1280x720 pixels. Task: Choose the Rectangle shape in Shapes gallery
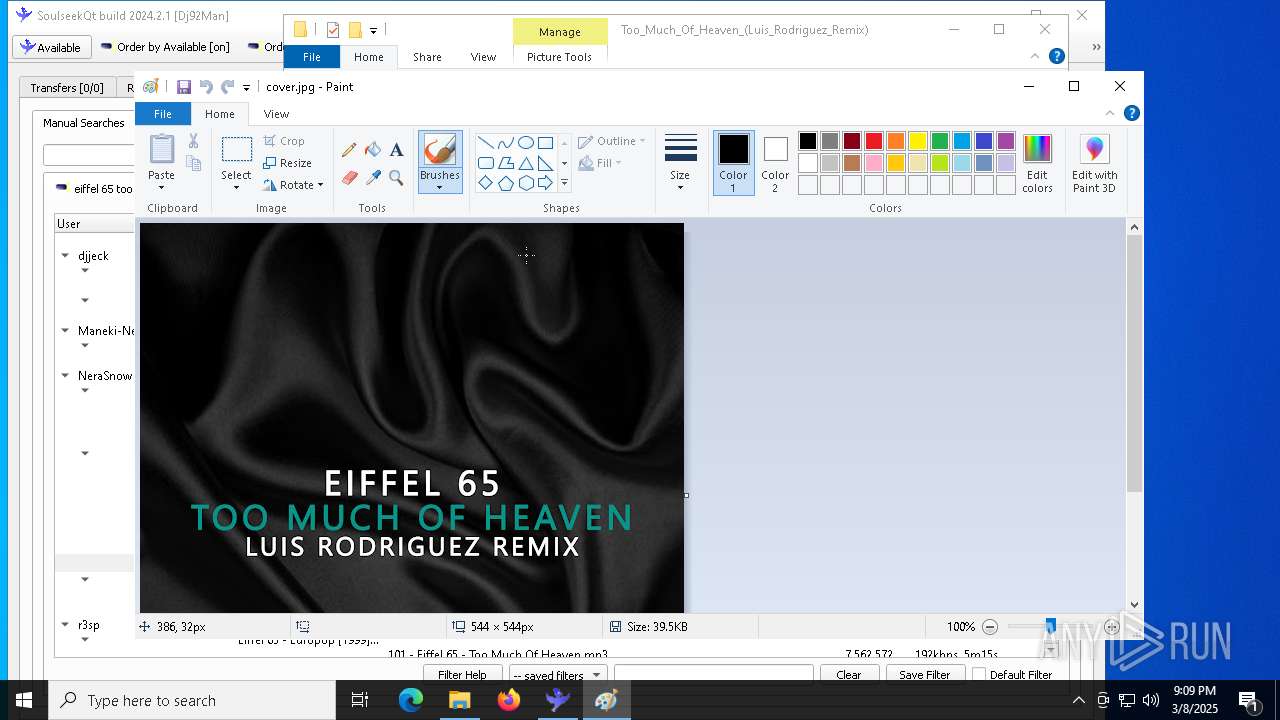(x=545, y=142)
